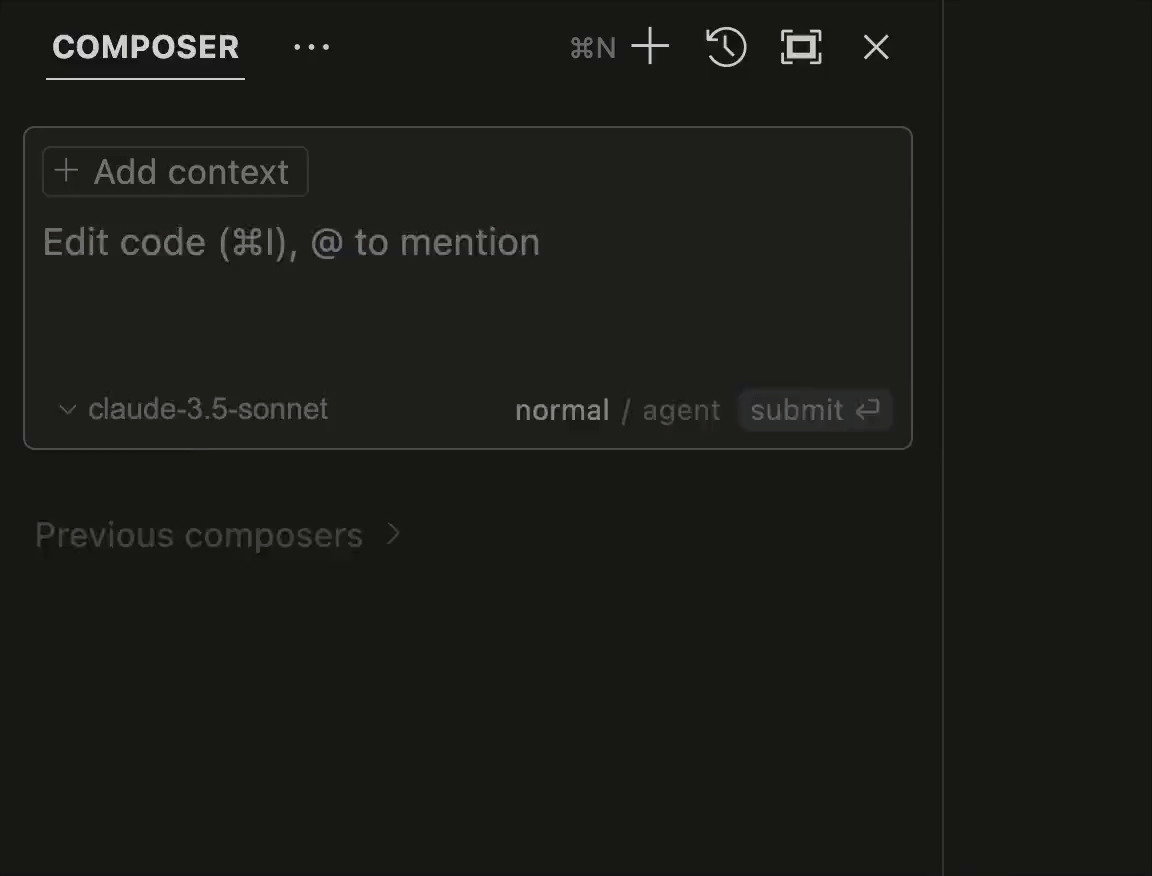
Task: Select the COMPOSER tab
Action: (x=146, y=47)
